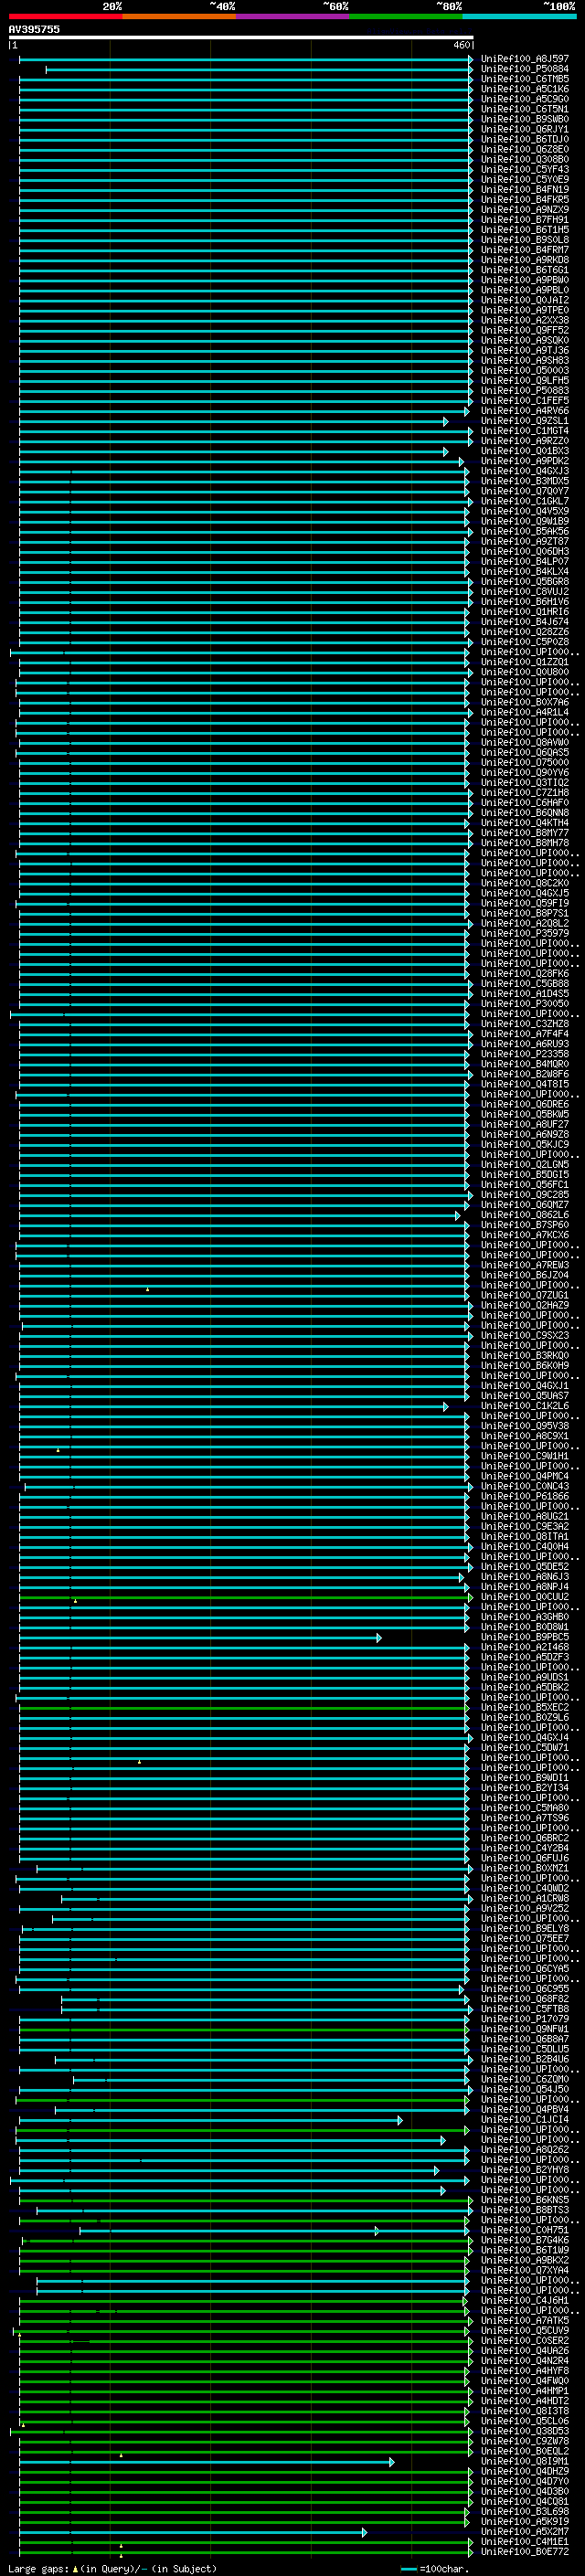Select the UniRef100_C1K2L6 label
The width and height of the screenshot is (585, 2576).
coord(525,1406)
